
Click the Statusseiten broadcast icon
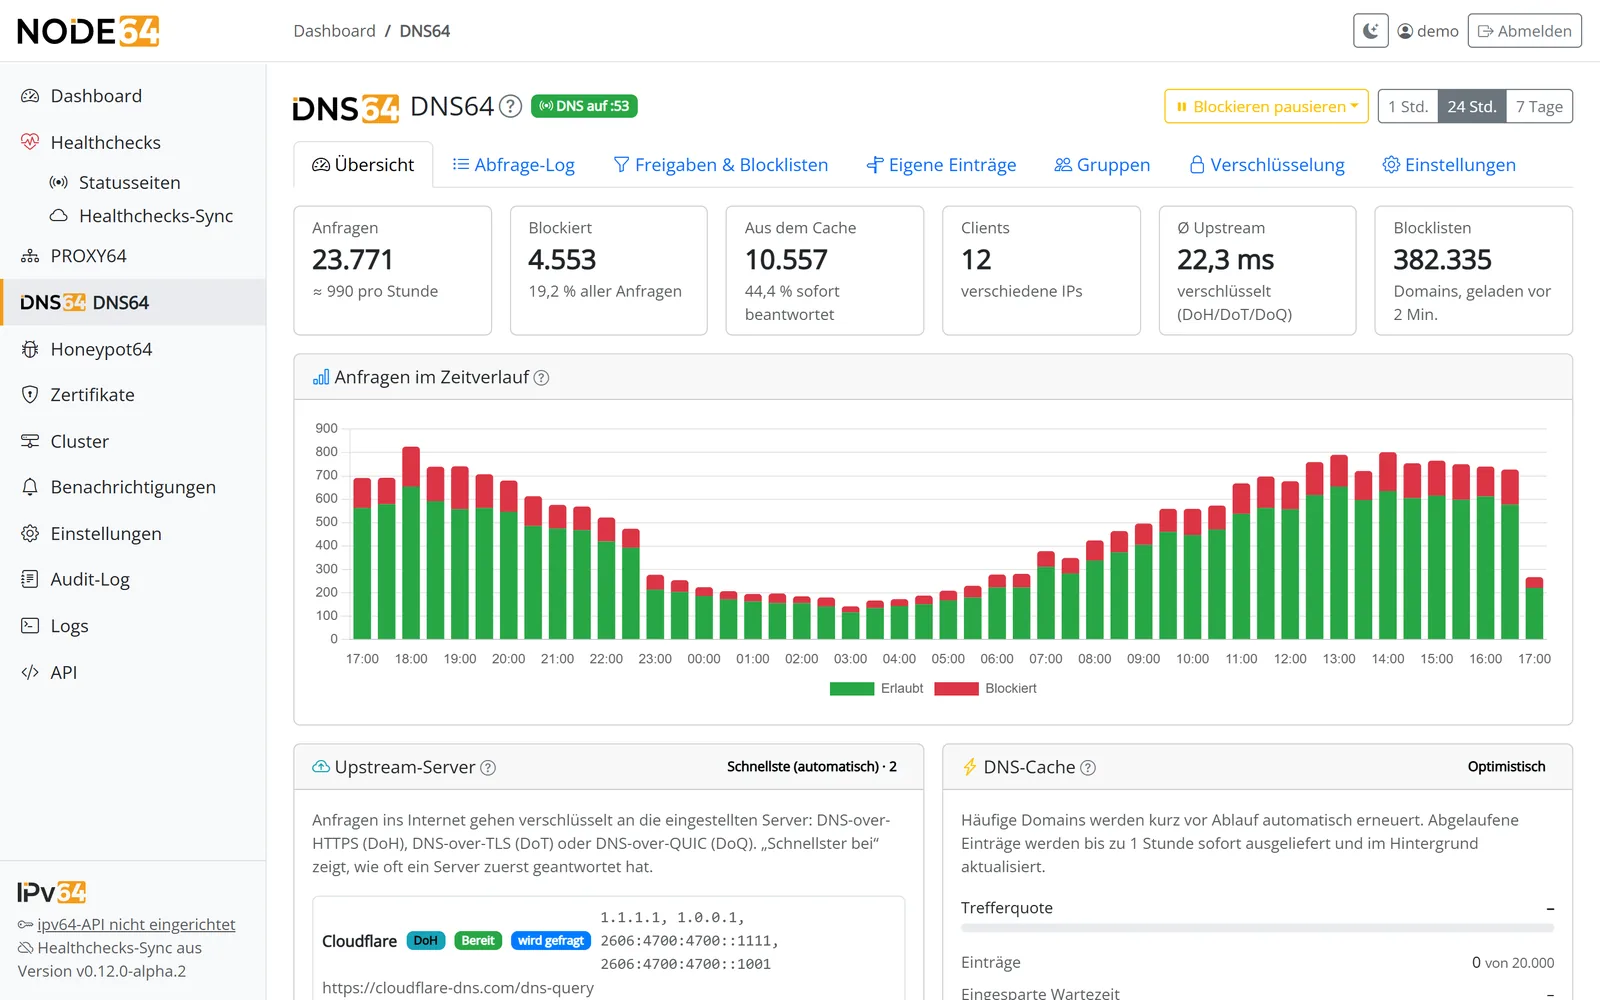(59, 183)
